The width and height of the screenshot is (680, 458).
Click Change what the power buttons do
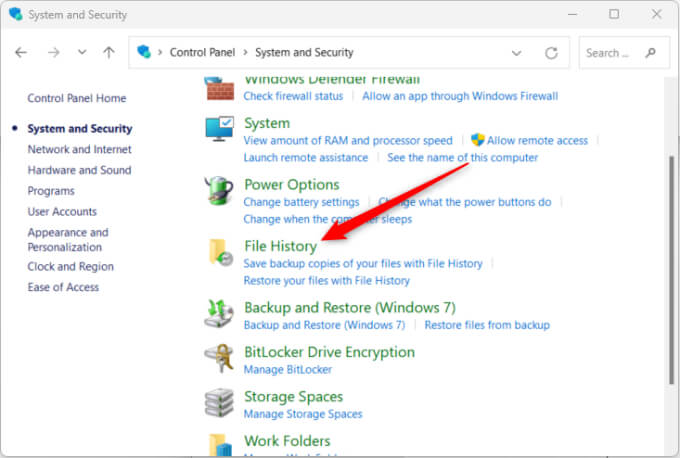pos(464,202)
